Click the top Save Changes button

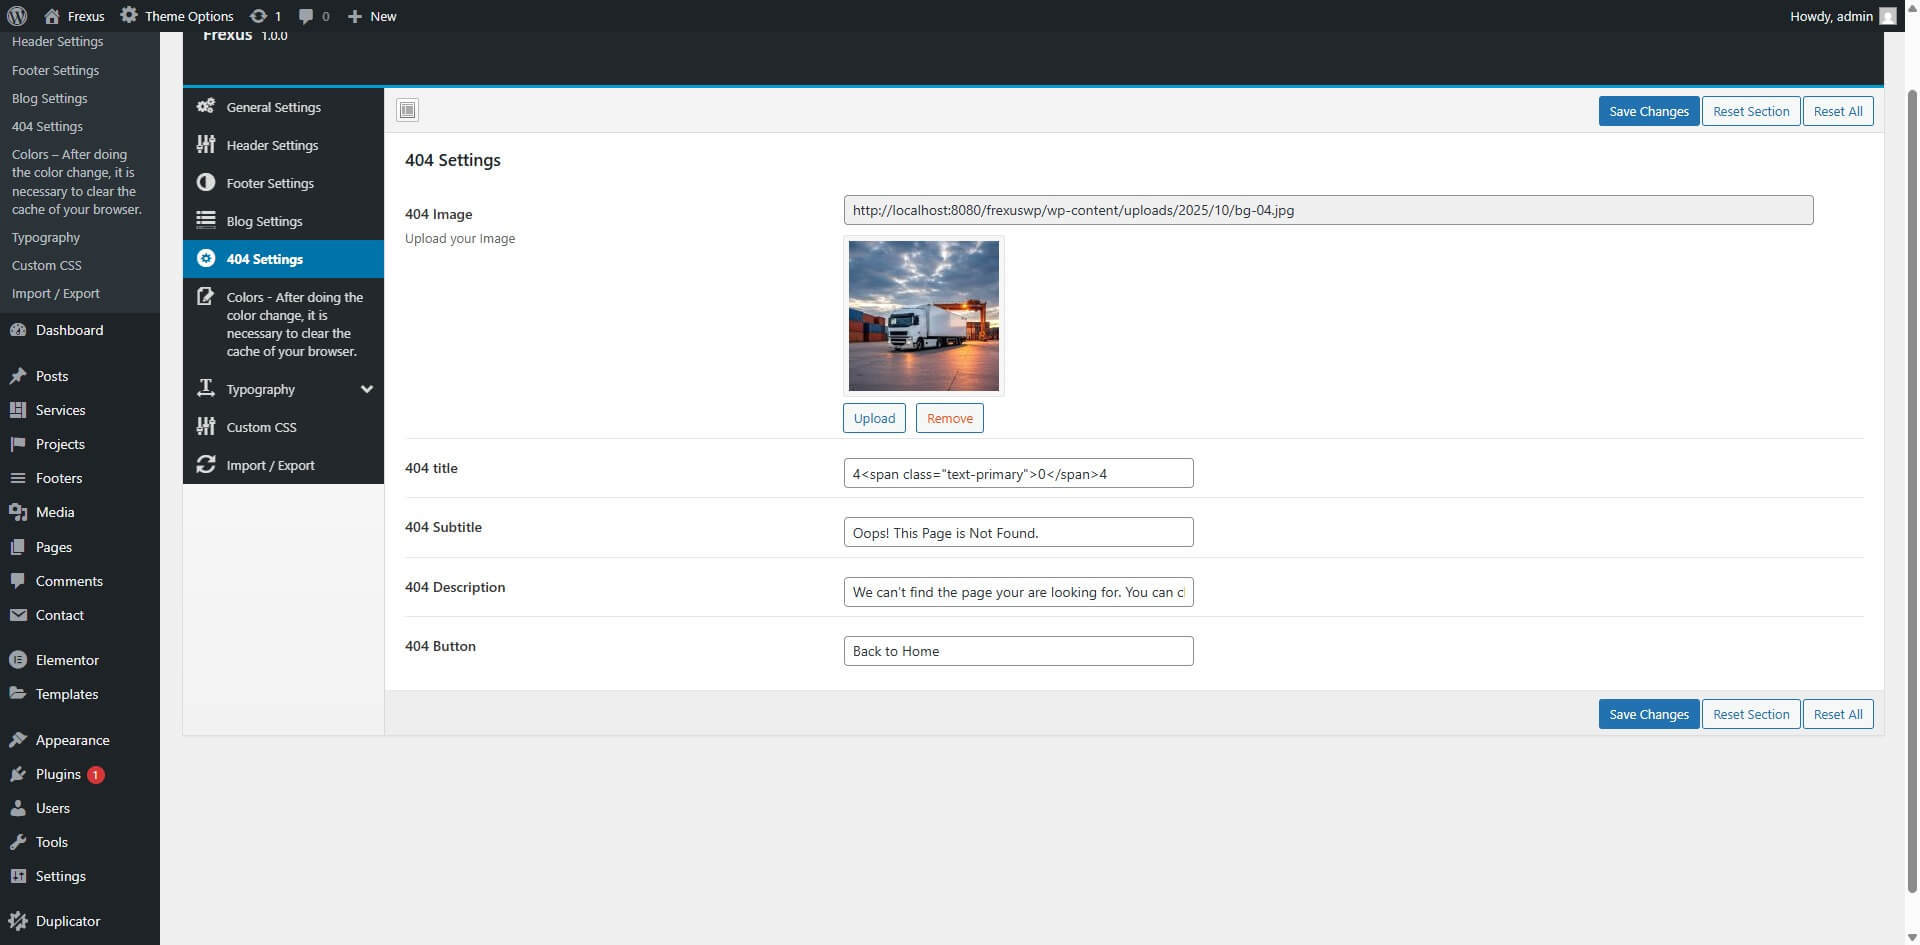click(1648, 111)
